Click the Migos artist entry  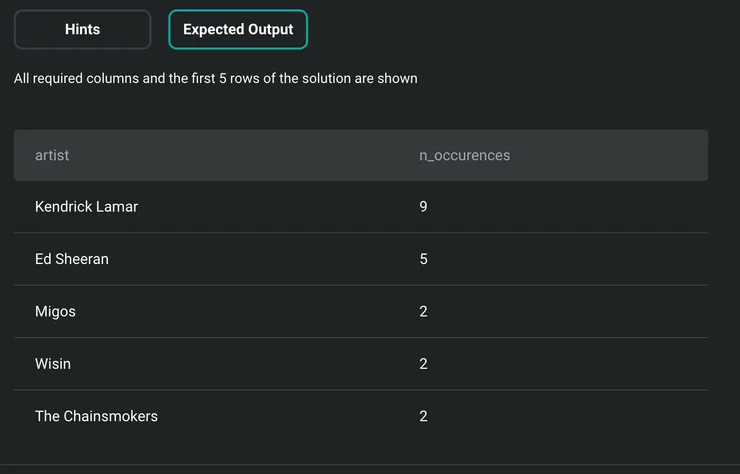click(55, 311)
